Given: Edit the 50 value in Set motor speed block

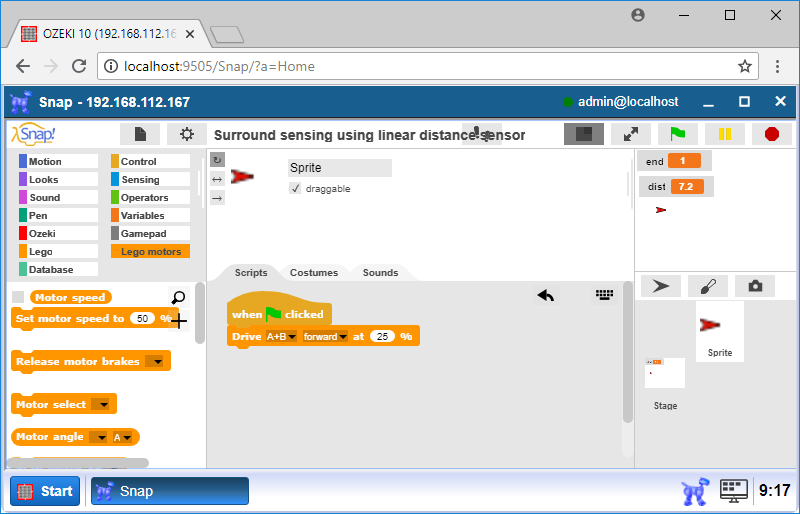Looking at the screenshot, I should point(142,319).
